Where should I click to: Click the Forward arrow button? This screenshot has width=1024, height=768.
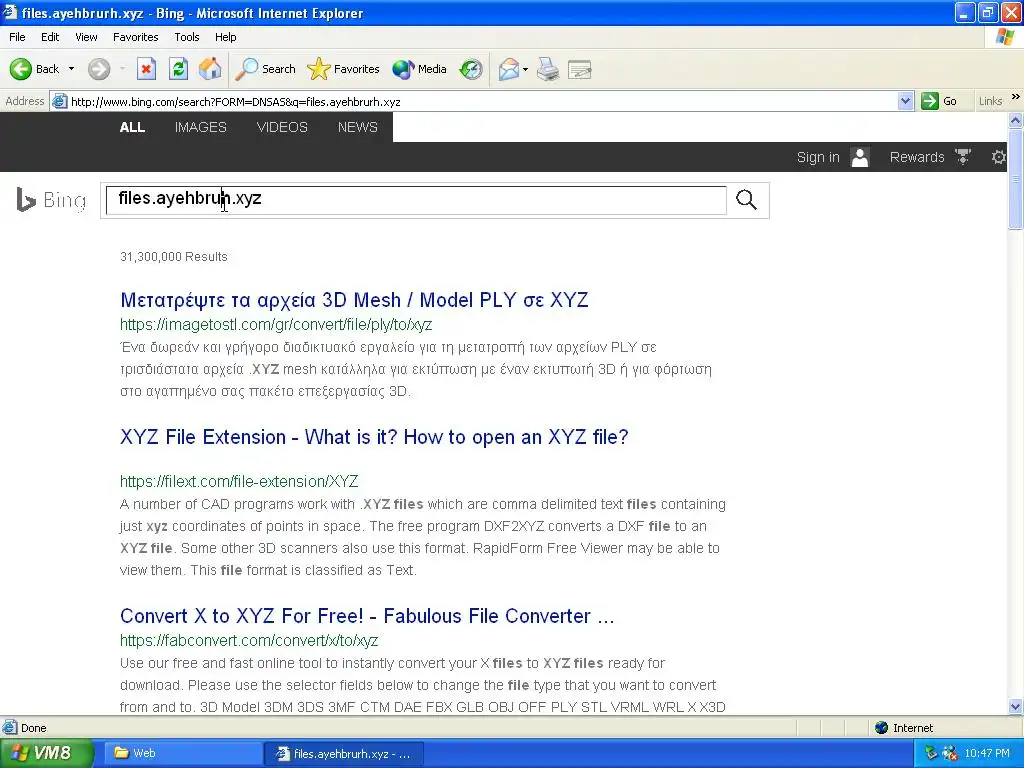(99, 69)
